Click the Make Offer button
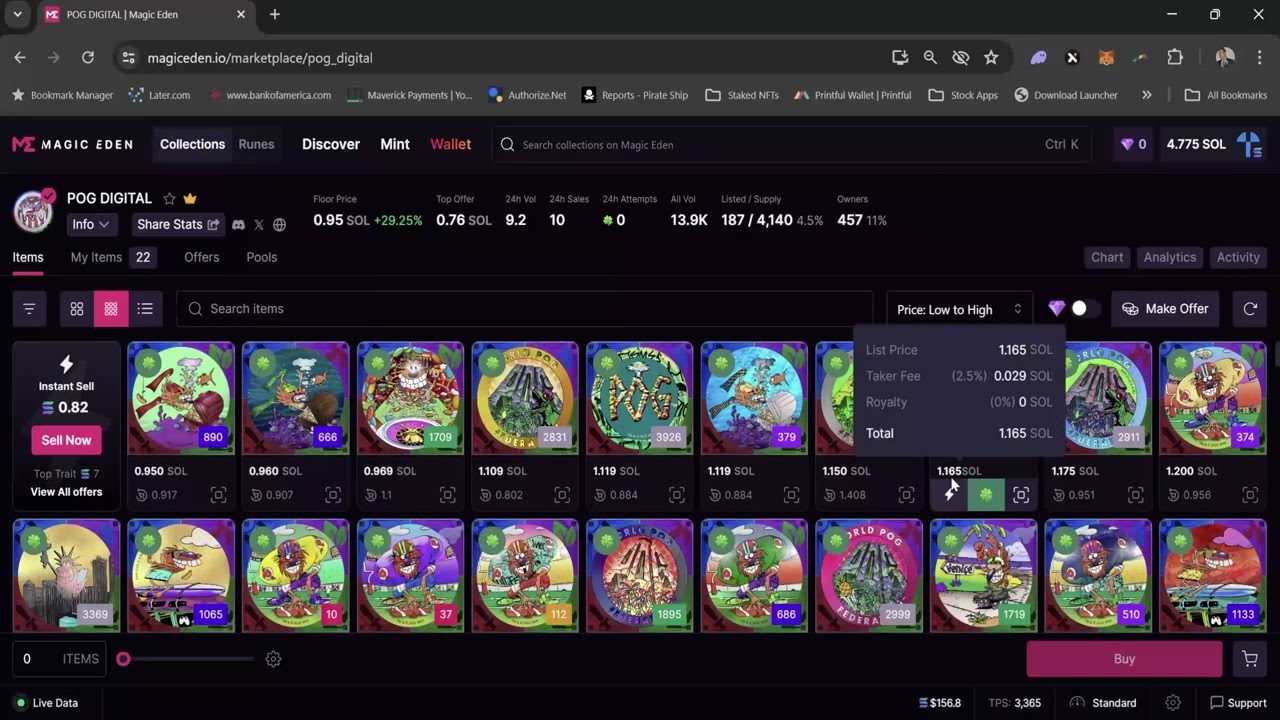 pos(1166,309)
